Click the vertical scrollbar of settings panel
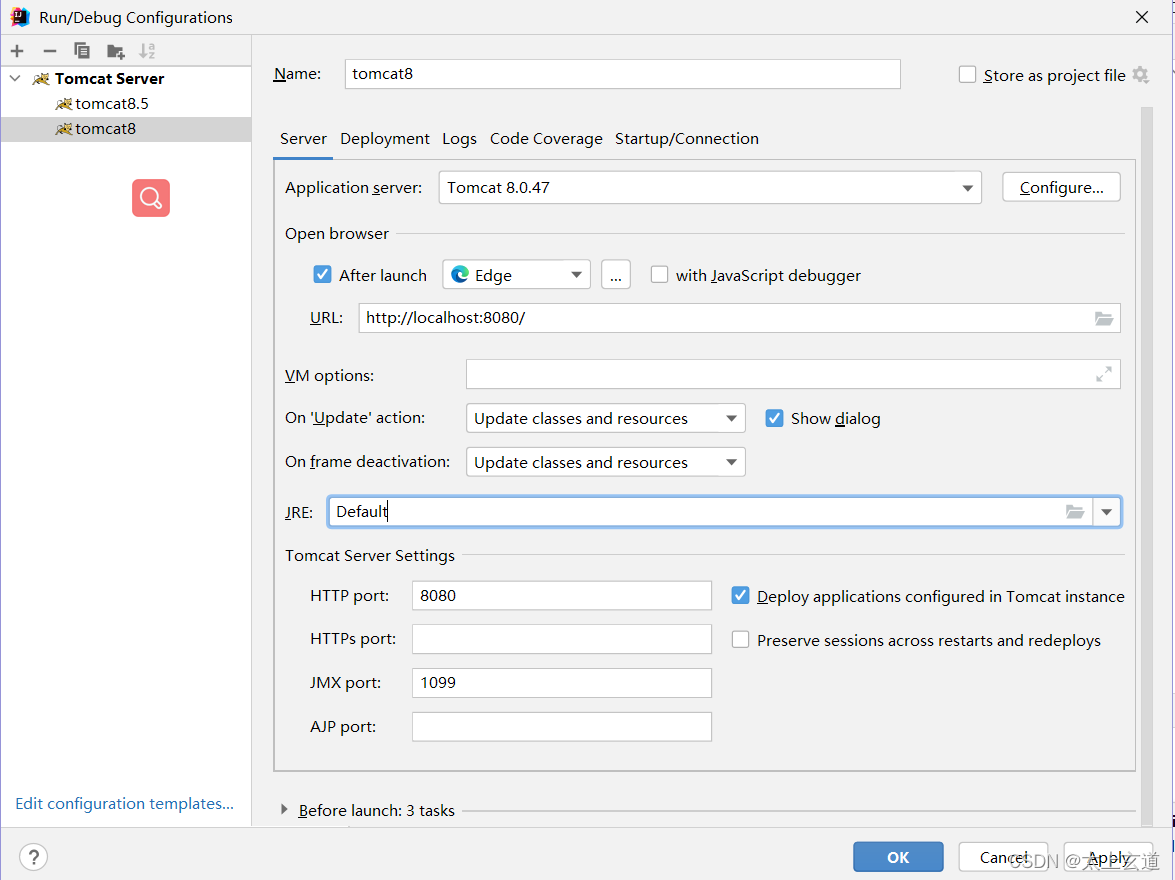 (x=1147, y=465)
